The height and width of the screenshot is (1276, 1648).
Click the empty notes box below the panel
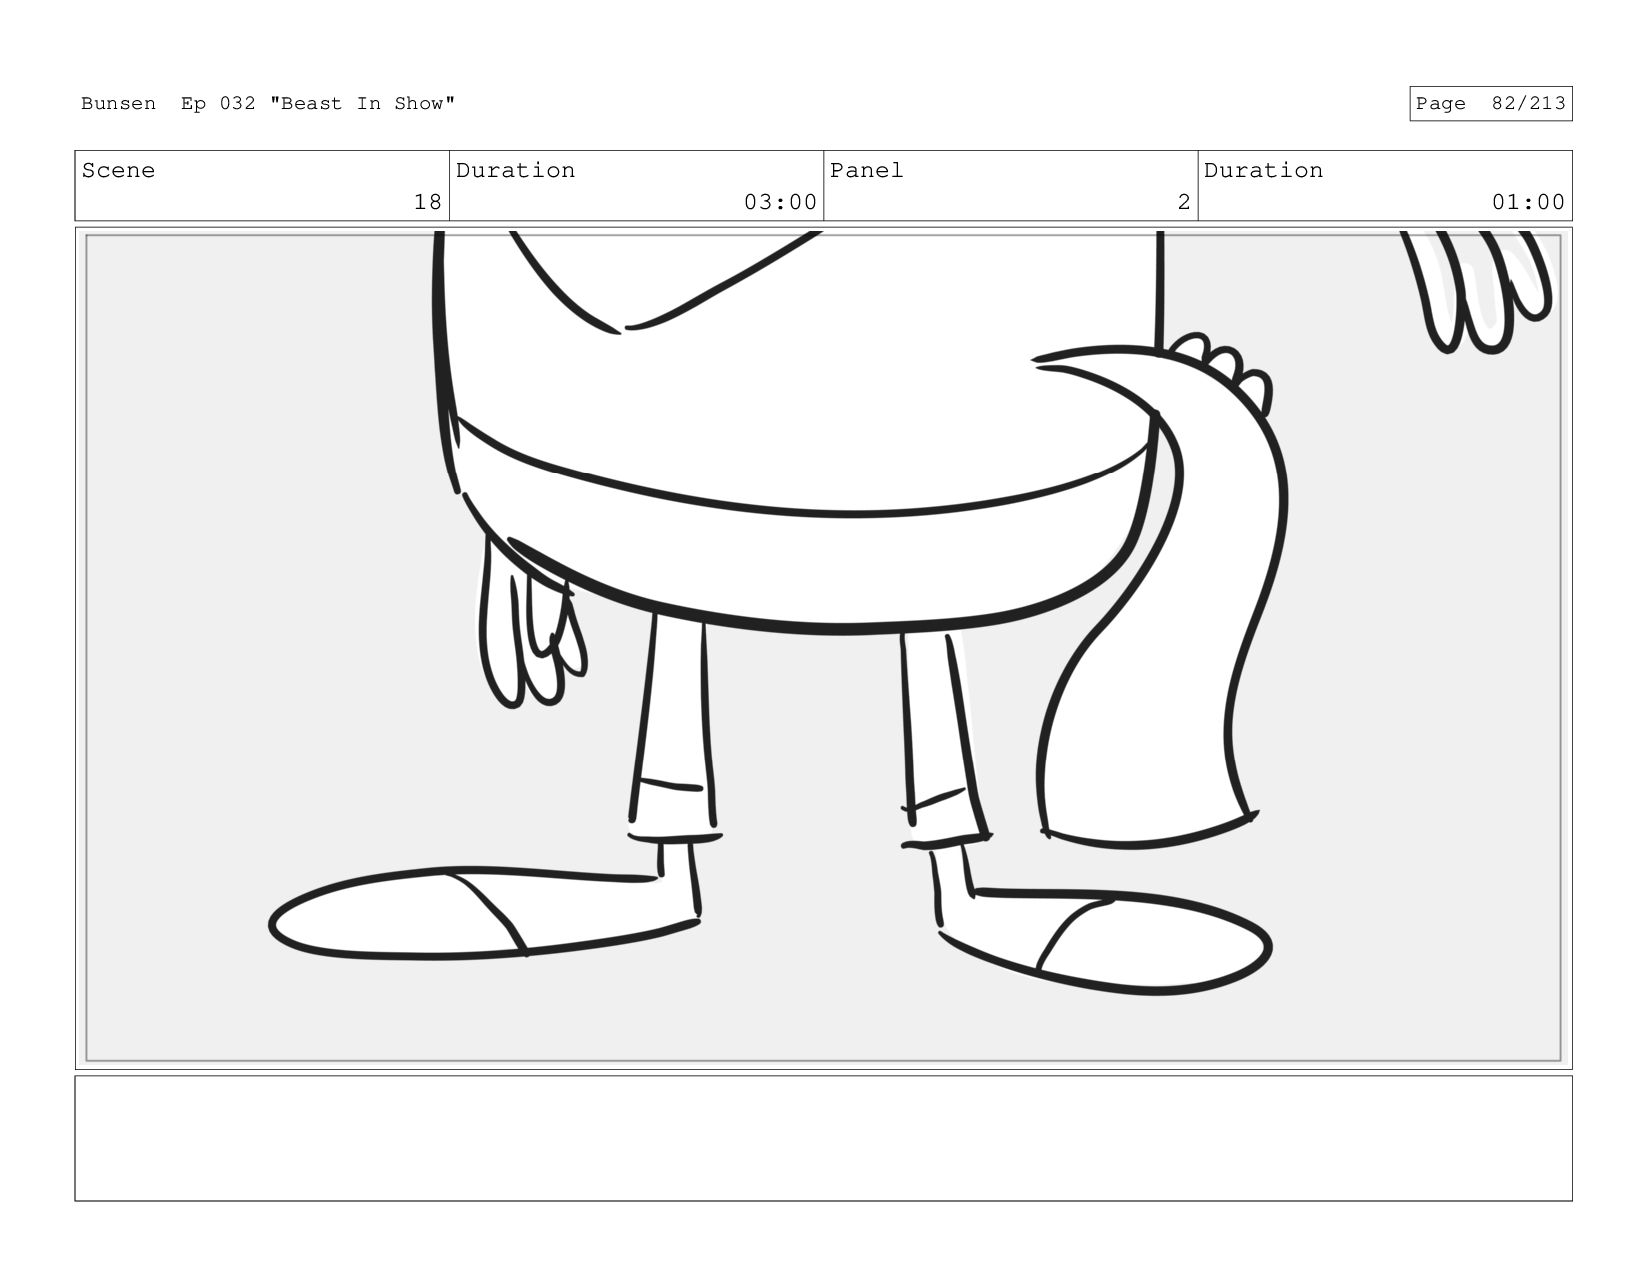coord(823,1138)
